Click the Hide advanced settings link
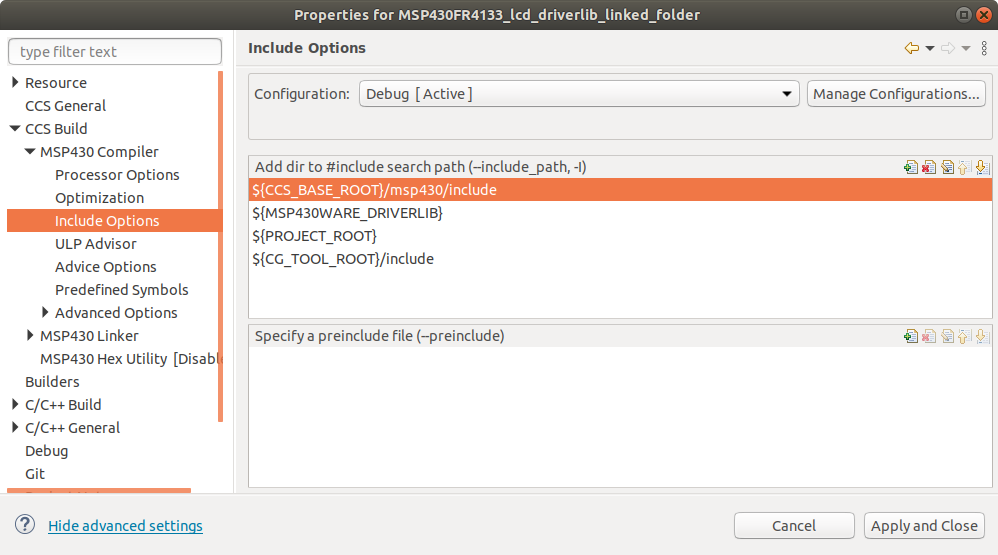 click(x=125, y=526)
